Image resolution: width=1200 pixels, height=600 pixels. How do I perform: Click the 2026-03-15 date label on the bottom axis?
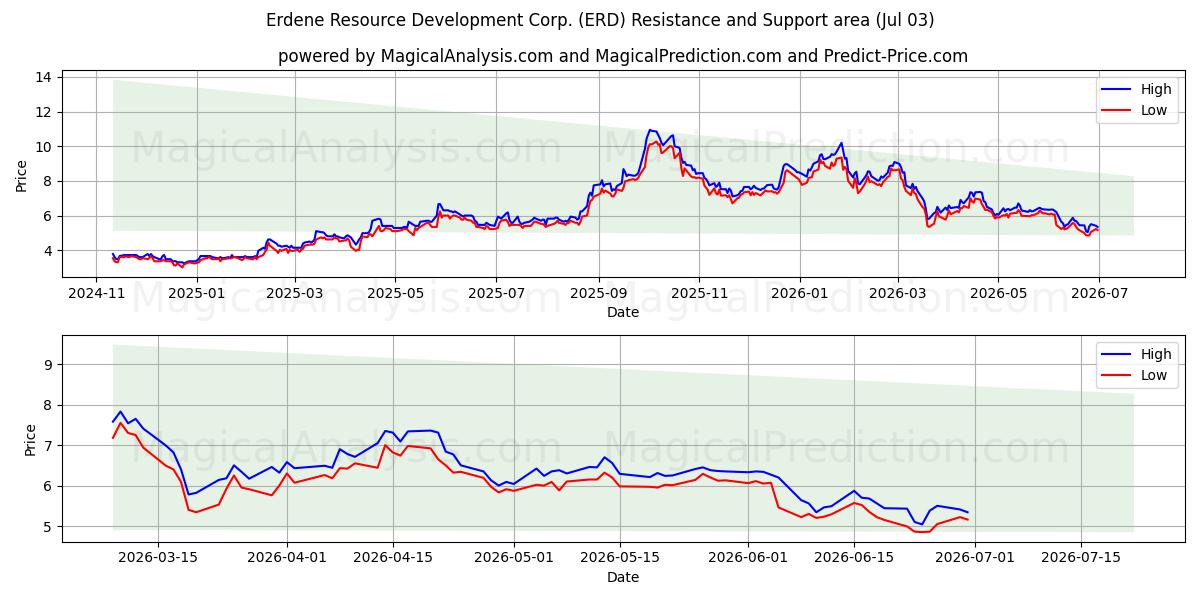click(x=158, y=558)
